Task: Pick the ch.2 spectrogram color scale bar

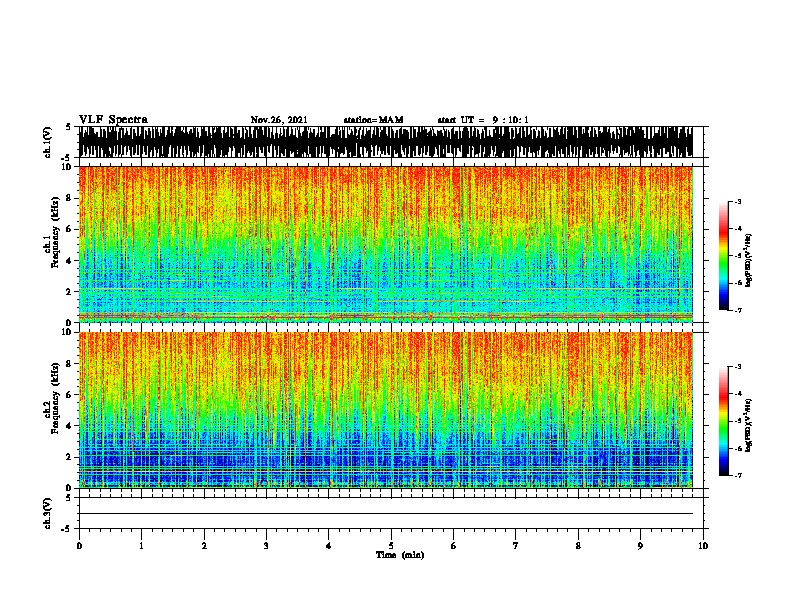Action: [723, 421]
